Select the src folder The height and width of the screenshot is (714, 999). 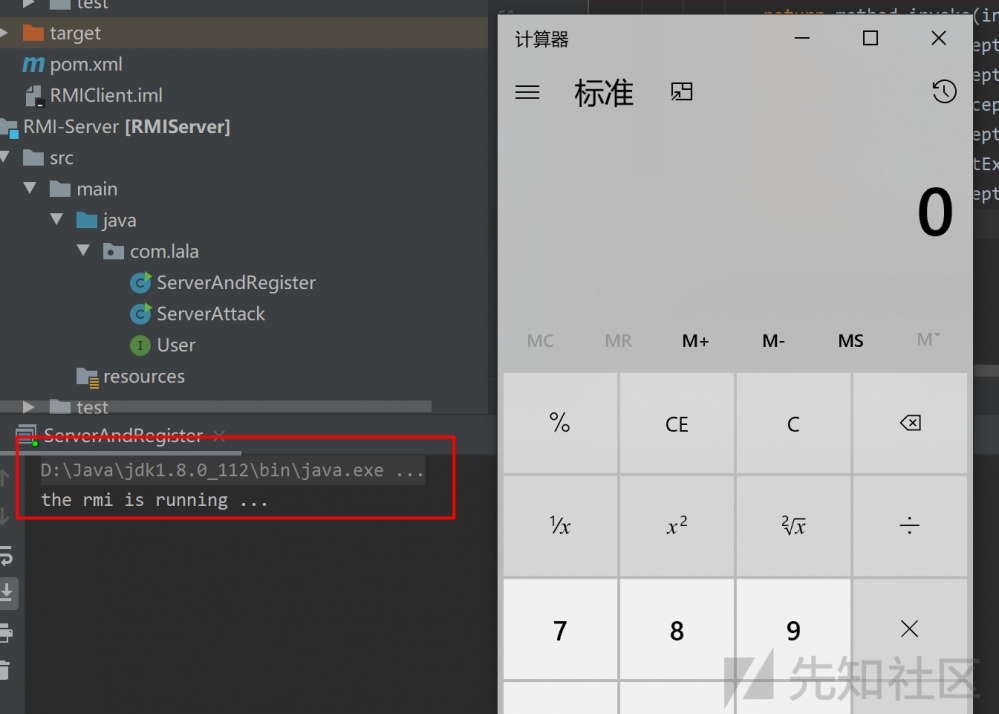pos(61,158)
